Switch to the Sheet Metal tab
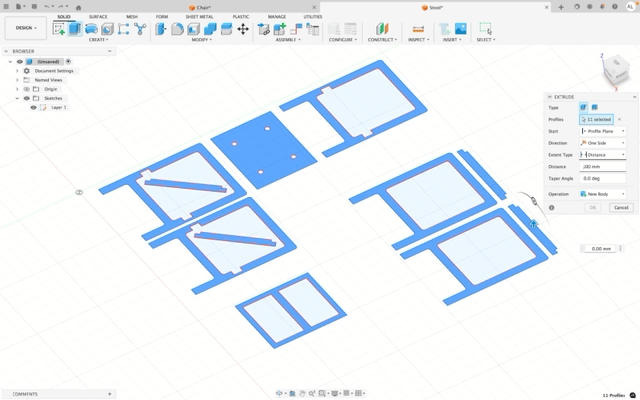 (x=199, y=17)
